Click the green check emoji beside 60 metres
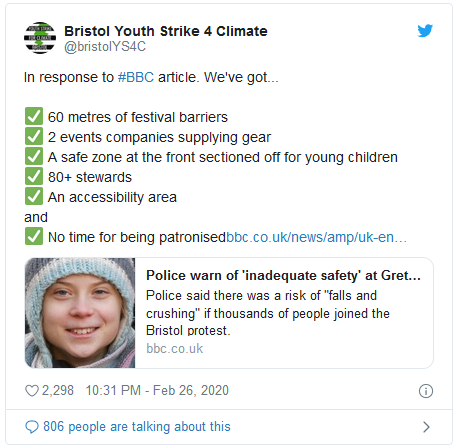The width and height of the screenshot is (459, 448). pos(34,116)
